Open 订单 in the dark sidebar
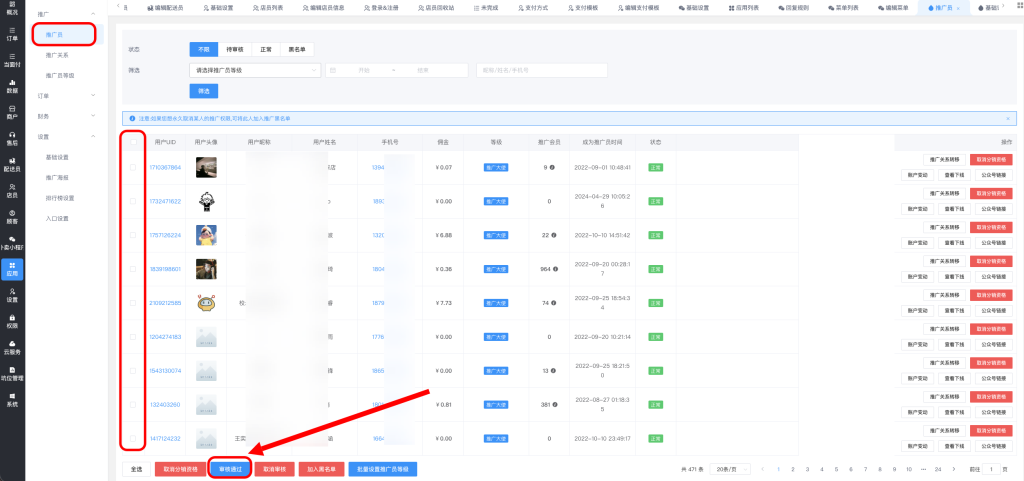 (x=12, y=33)
